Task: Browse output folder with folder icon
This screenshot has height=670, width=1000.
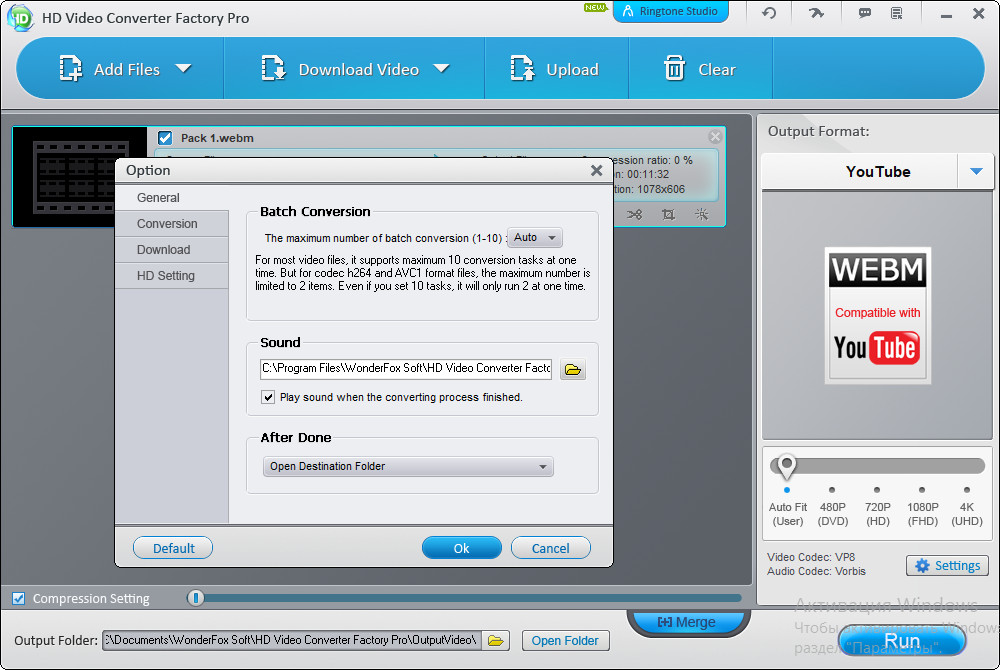Action: [x=496, y=640]
